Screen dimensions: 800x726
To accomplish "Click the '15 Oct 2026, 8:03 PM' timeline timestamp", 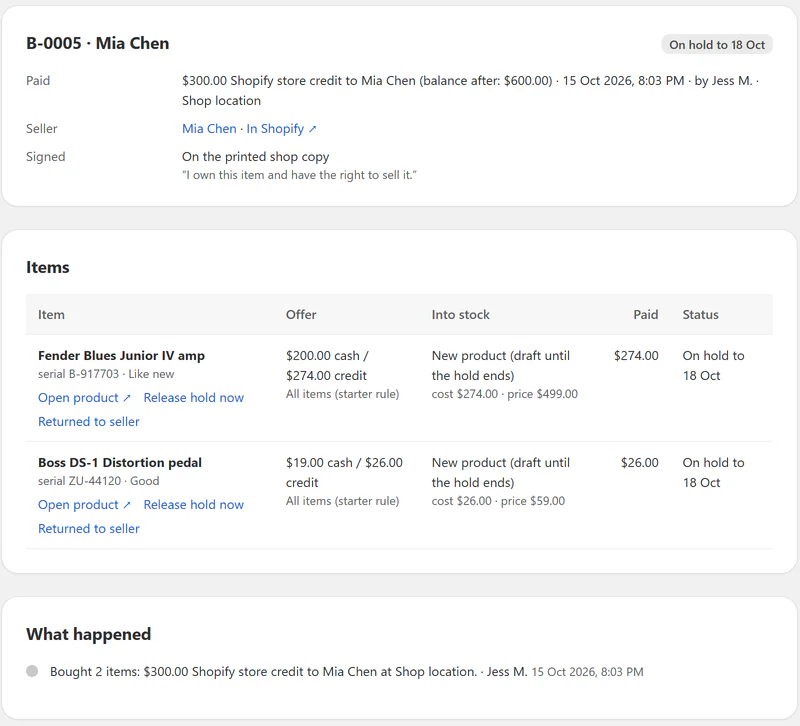I will (x=587, y=672).
